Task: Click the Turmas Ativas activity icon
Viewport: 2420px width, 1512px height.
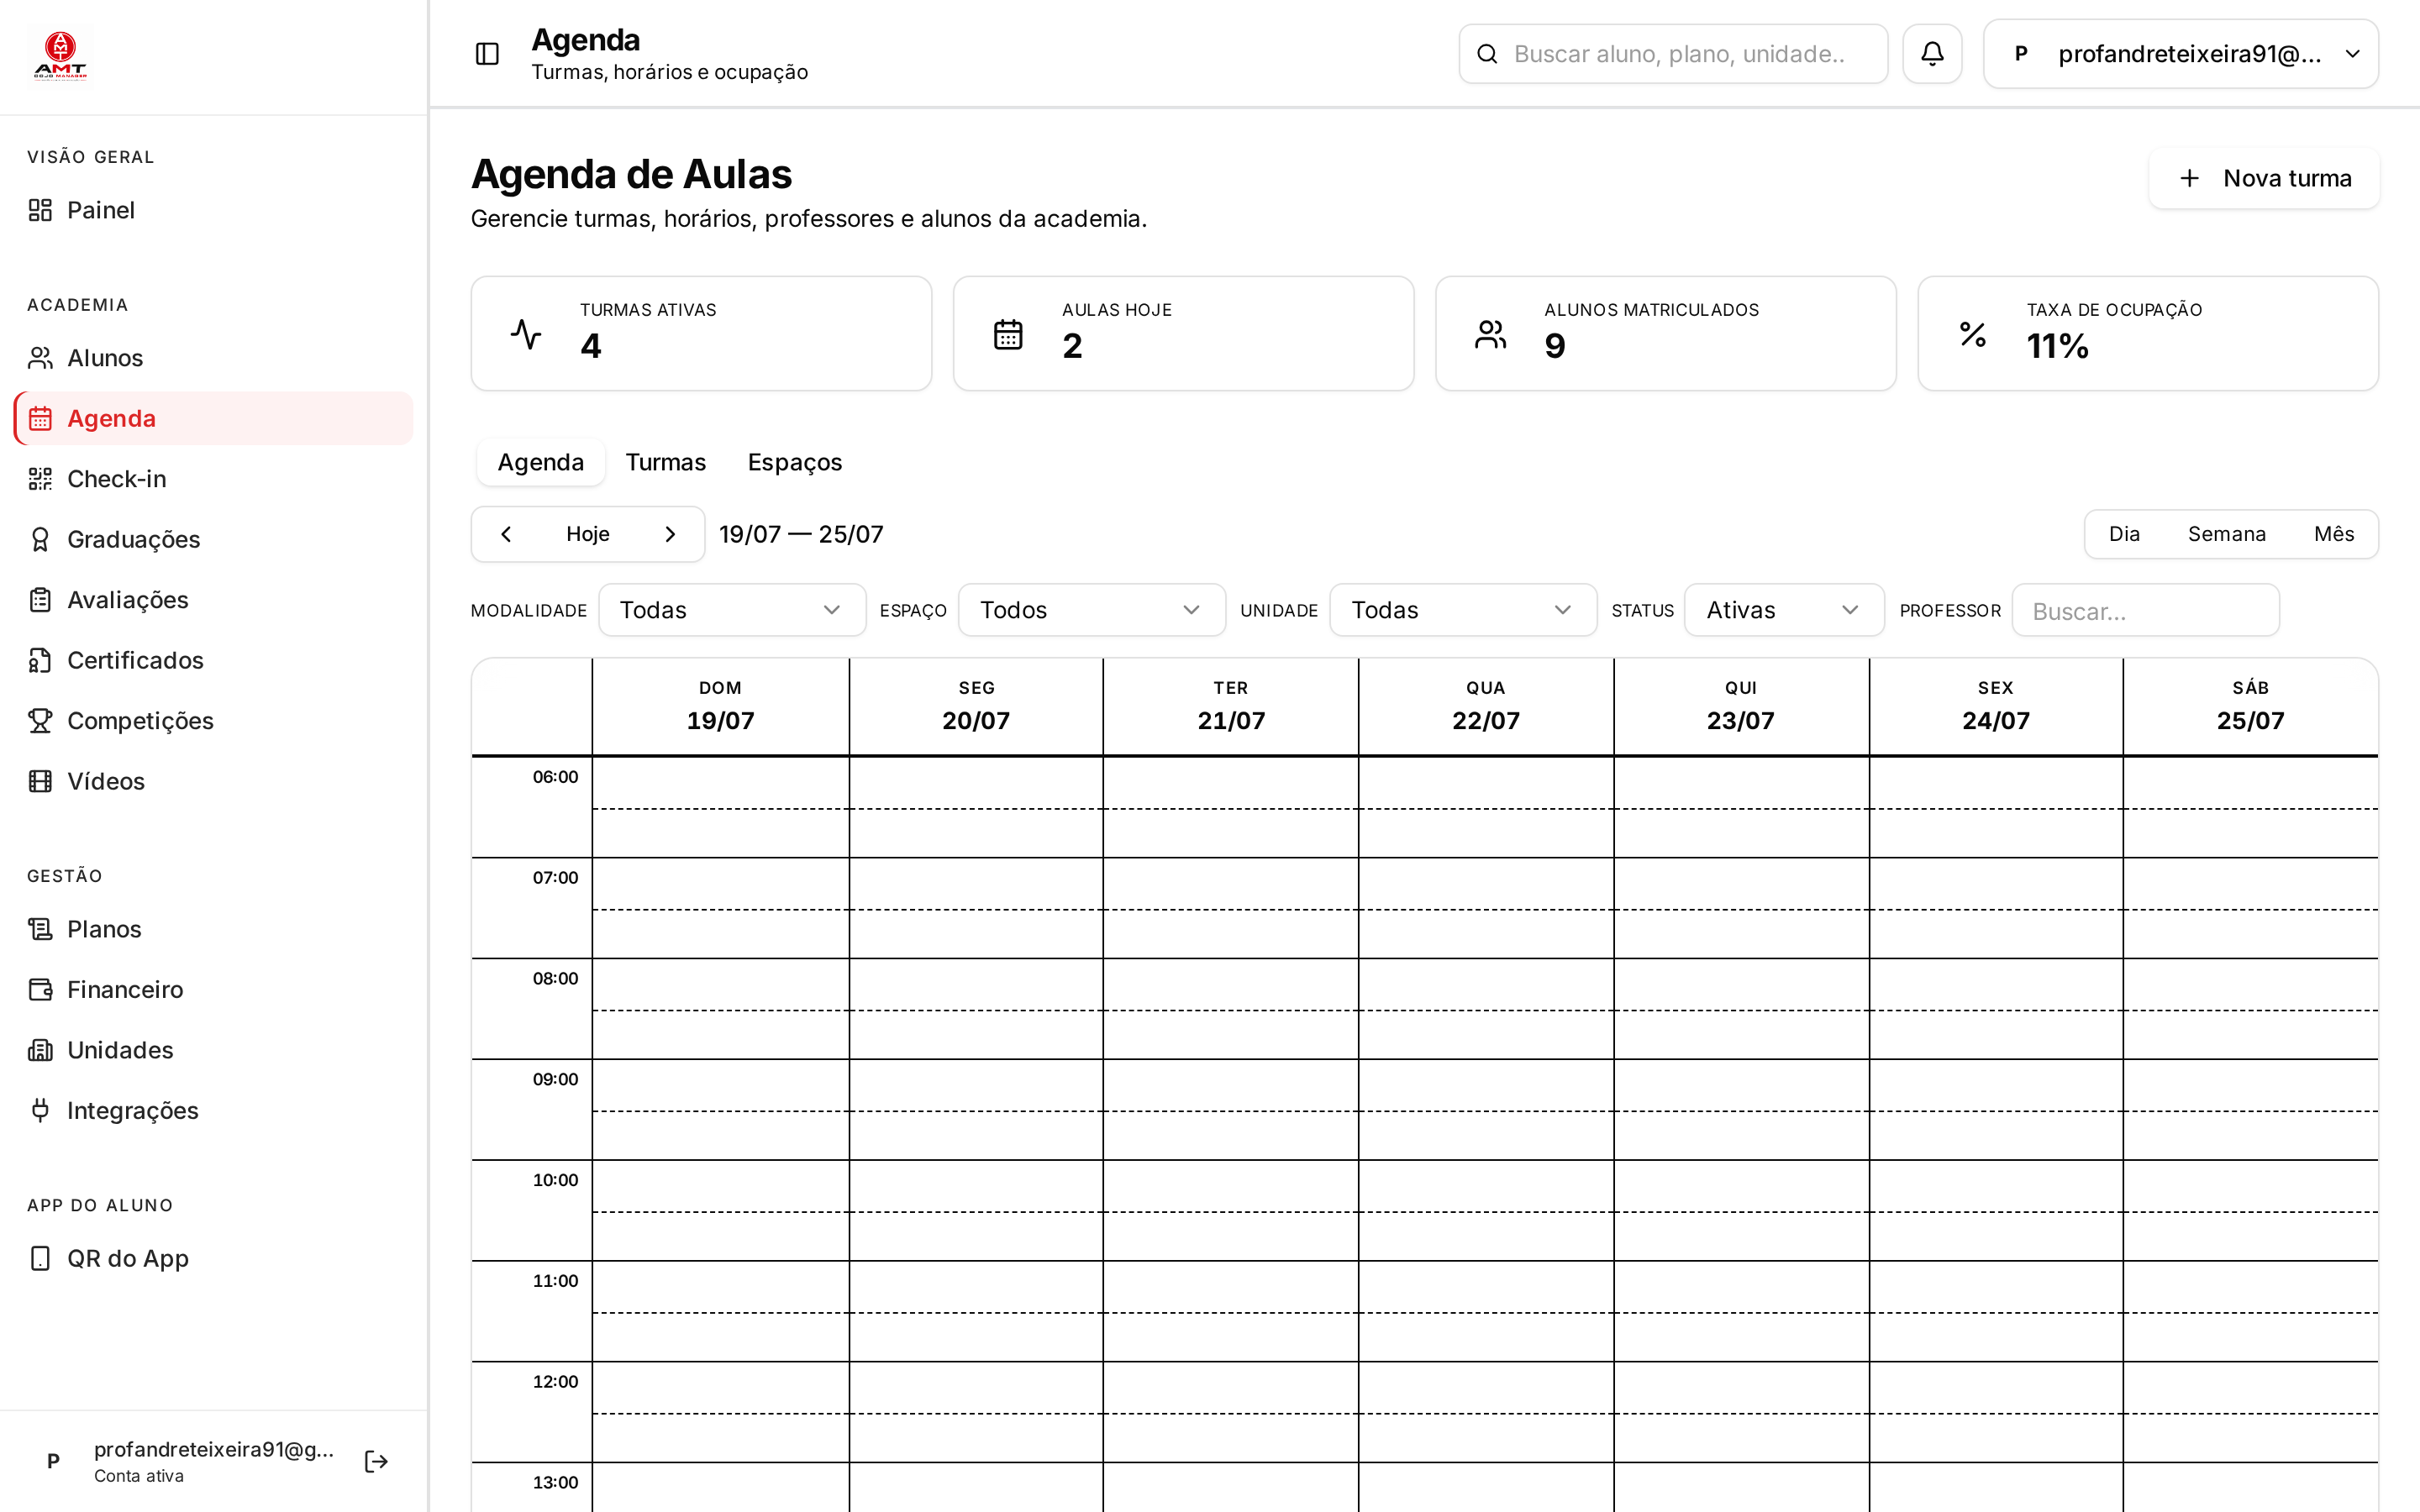Action: coord(526,334)
